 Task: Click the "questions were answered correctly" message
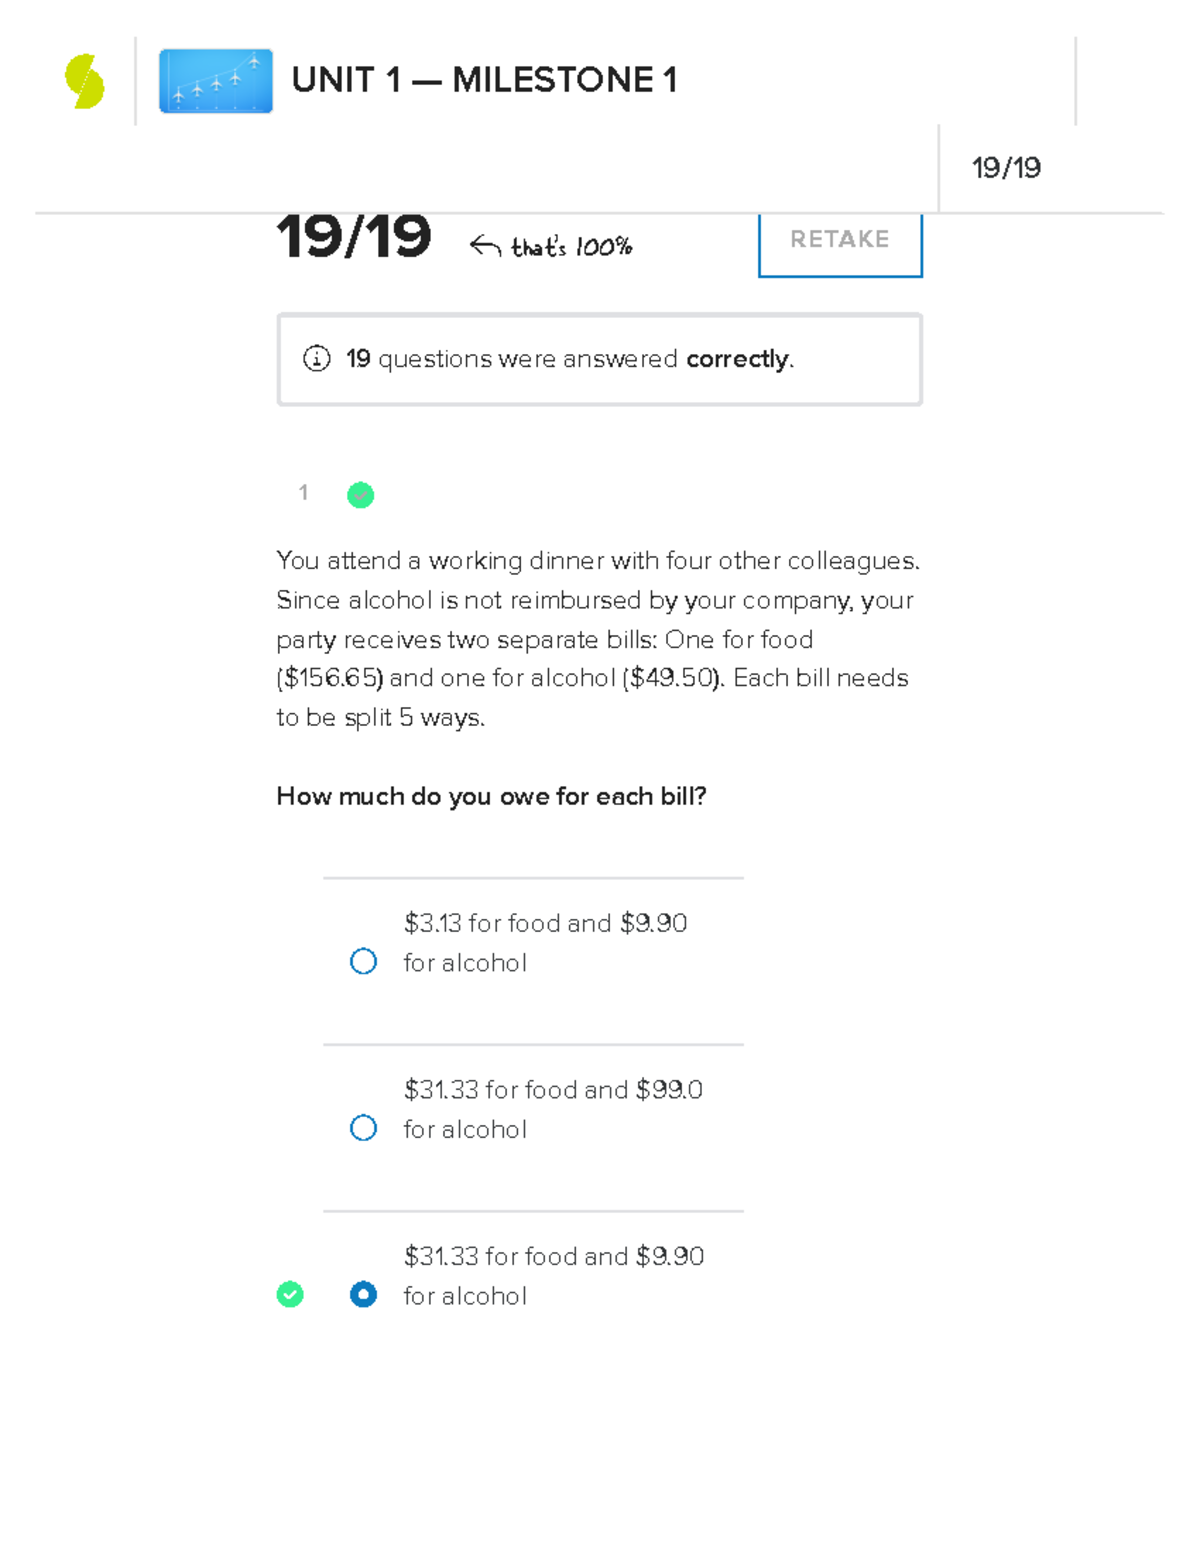click(x=570, y=359)
